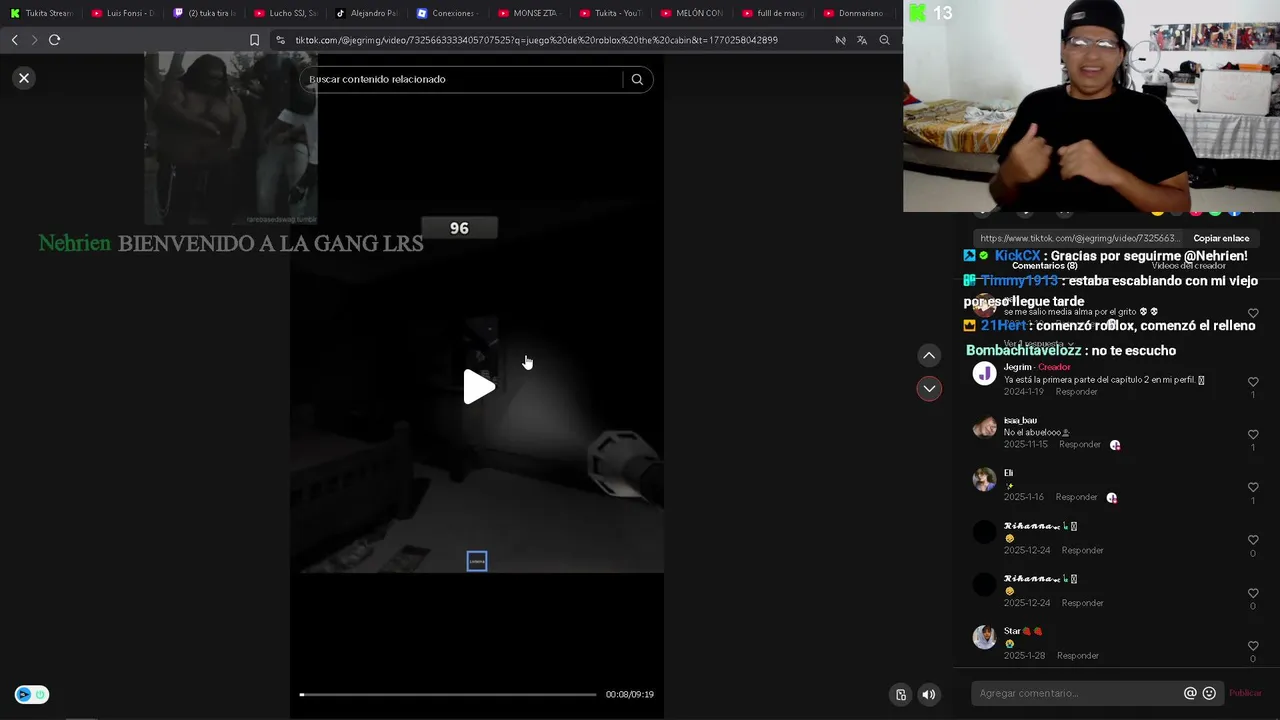Click browser back arrow
Image resolution: width=1280 pixels, height=720 pixels.
click(x=14, y=40)
